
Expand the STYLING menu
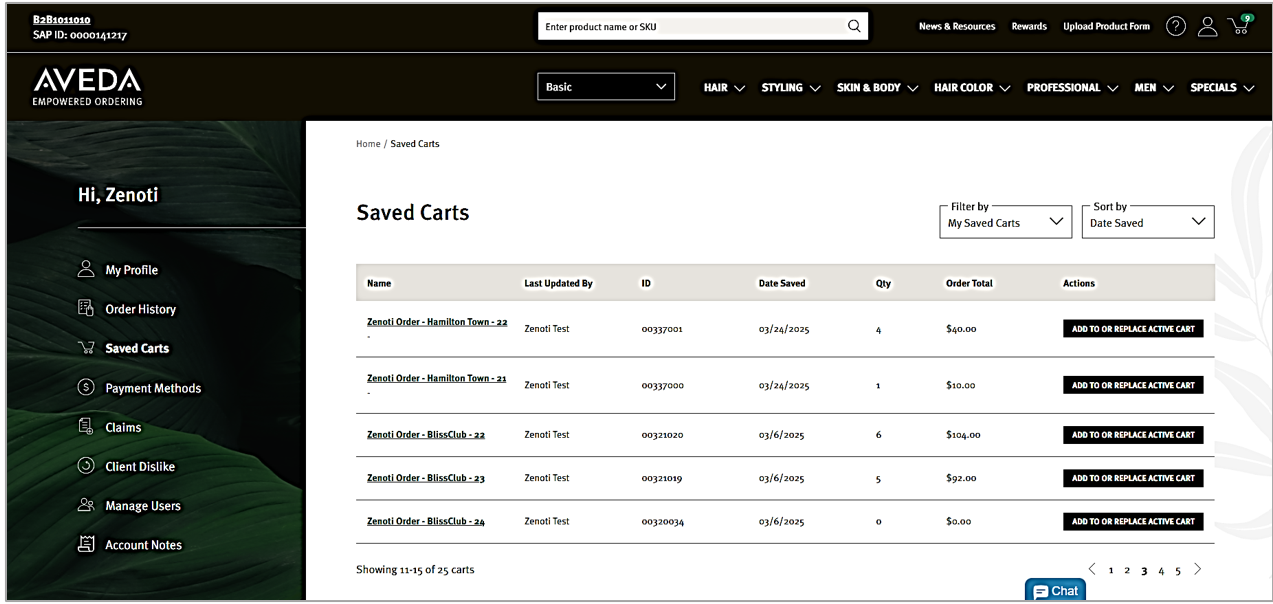point(791,88)
